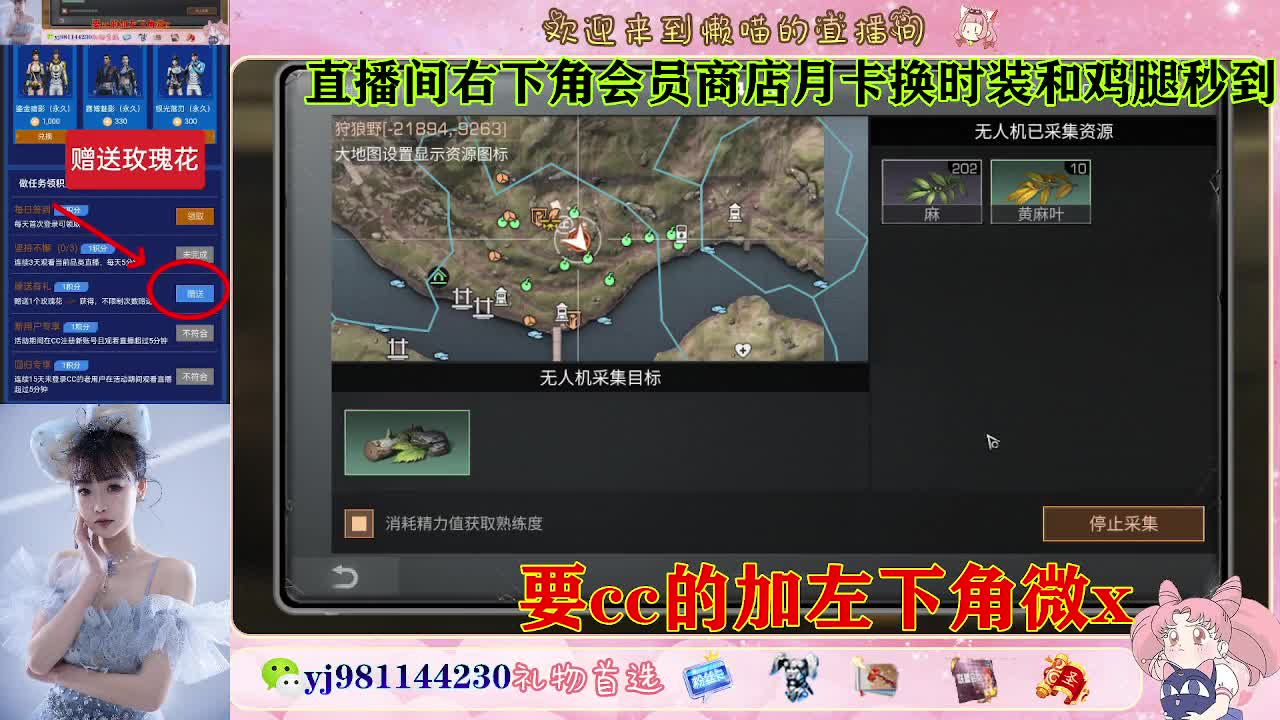Click a watchtower icon on the map
This screenshot has height=720, width=1280.
pyautogui.click(x=735, y=213)
